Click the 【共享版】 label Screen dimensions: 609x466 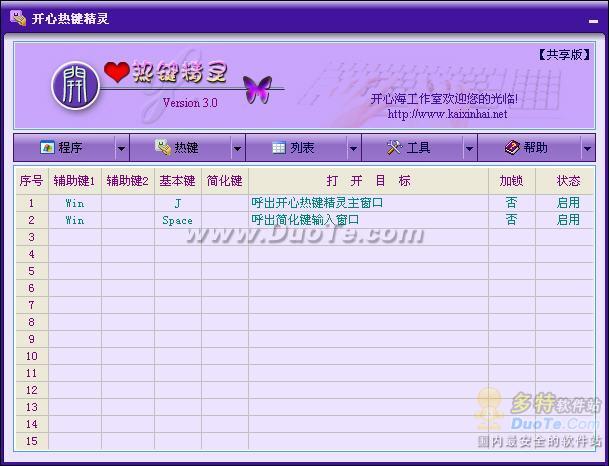click(564, 55)
